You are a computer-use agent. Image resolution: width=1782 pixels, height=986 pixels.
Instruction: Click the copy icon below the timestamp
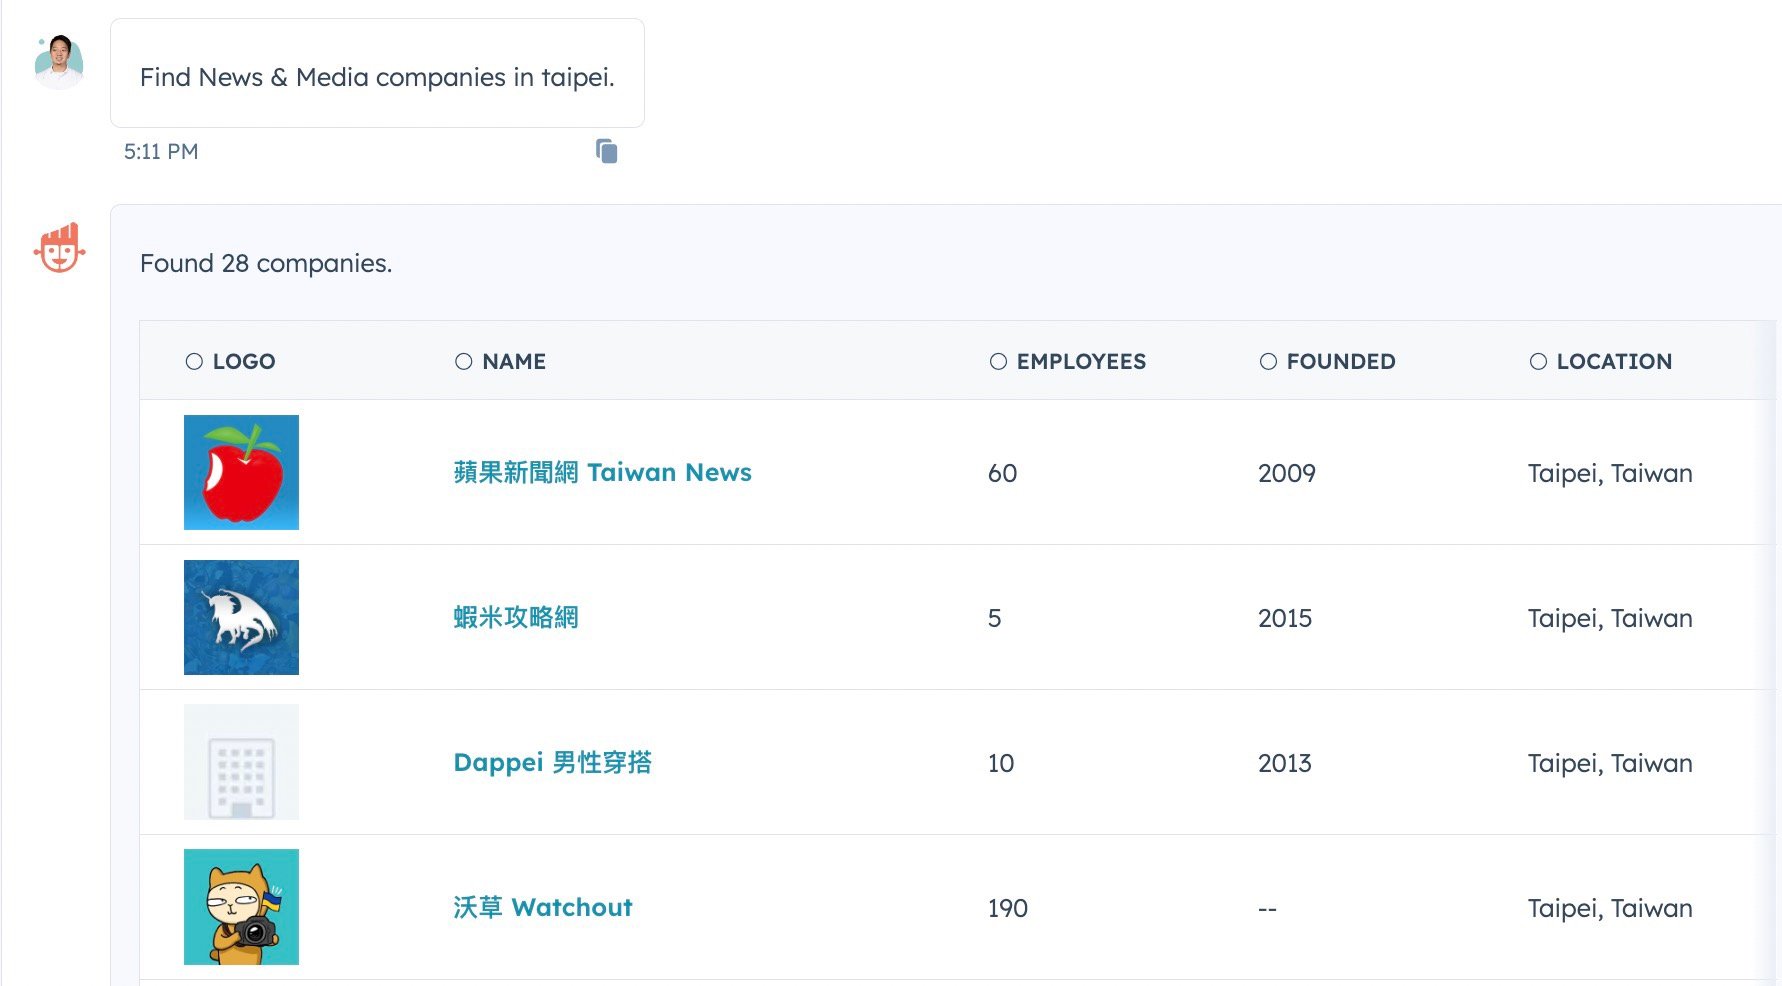[x=607, y=151]
